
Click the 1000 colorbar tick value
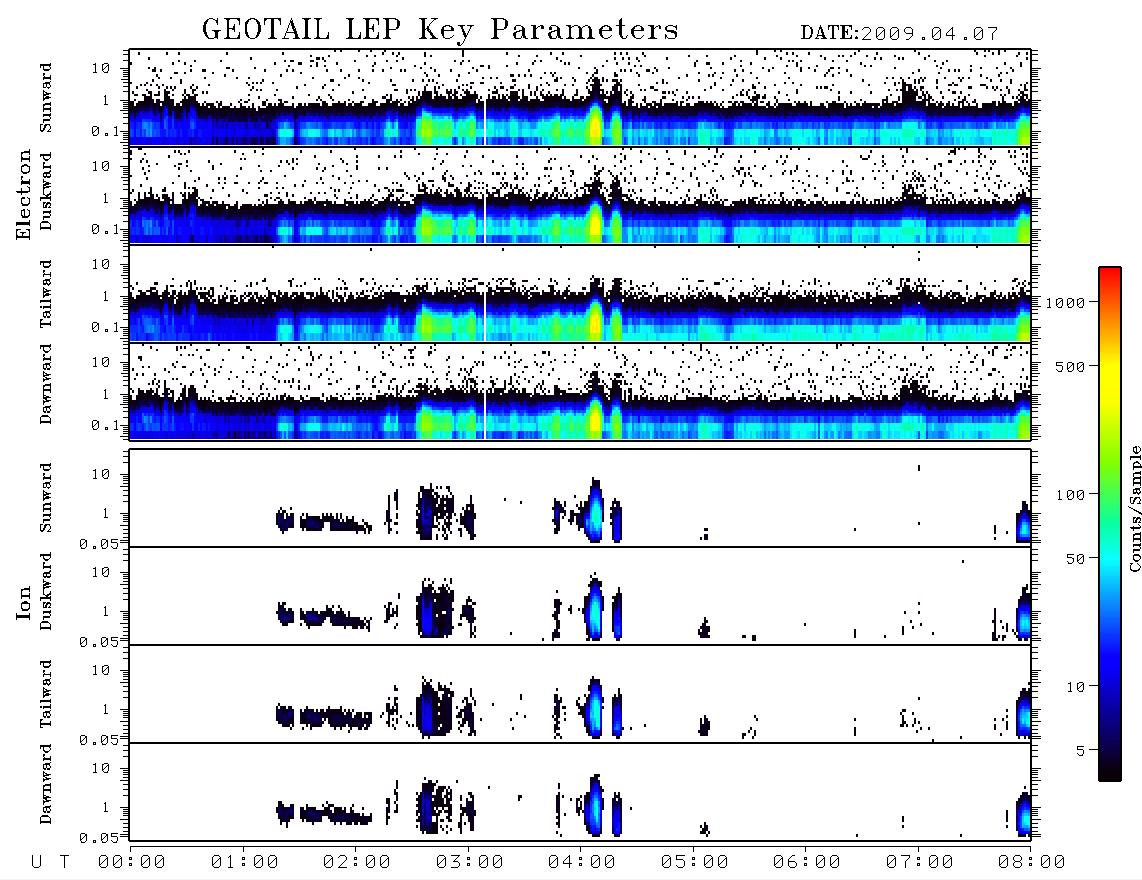(x=1065, y=302)
